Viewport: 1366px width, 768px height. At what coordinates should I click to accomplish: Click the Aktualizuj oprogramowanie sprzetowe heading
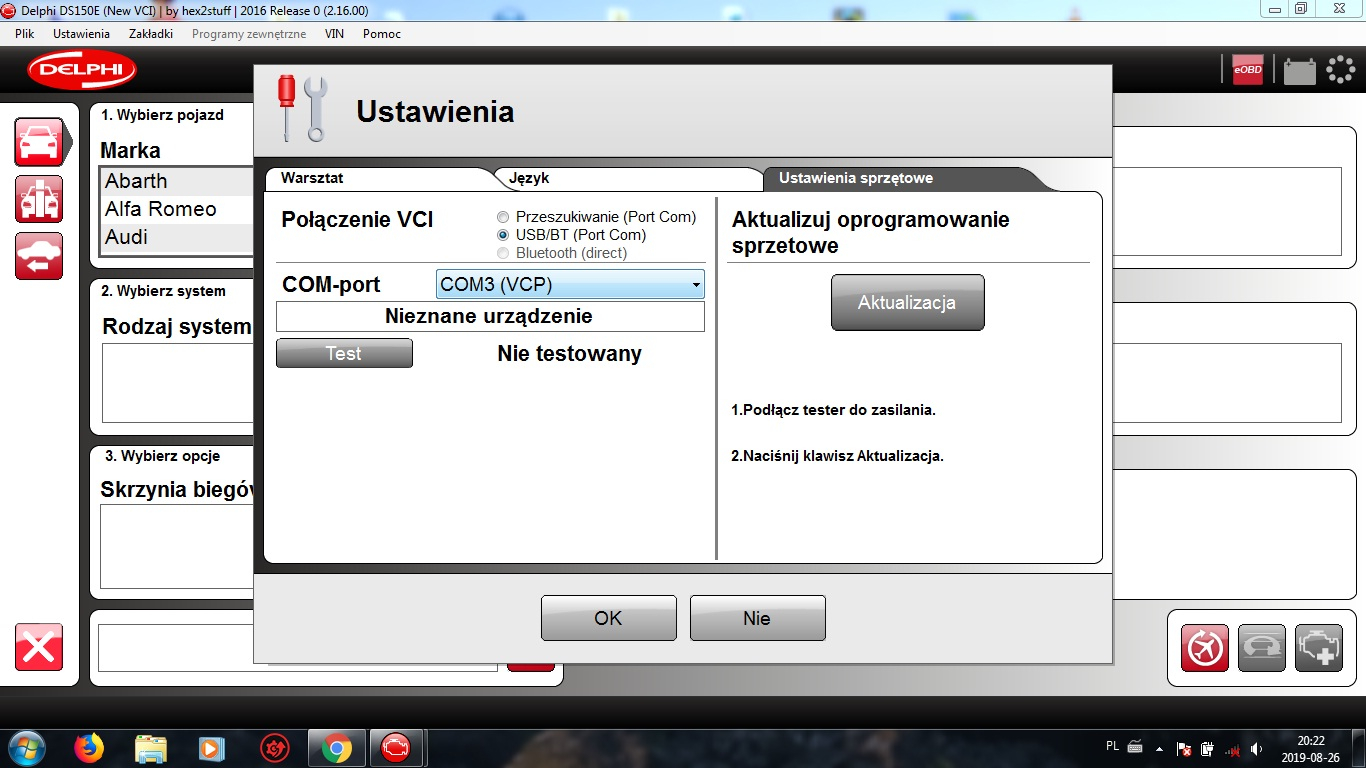(871, 232)
